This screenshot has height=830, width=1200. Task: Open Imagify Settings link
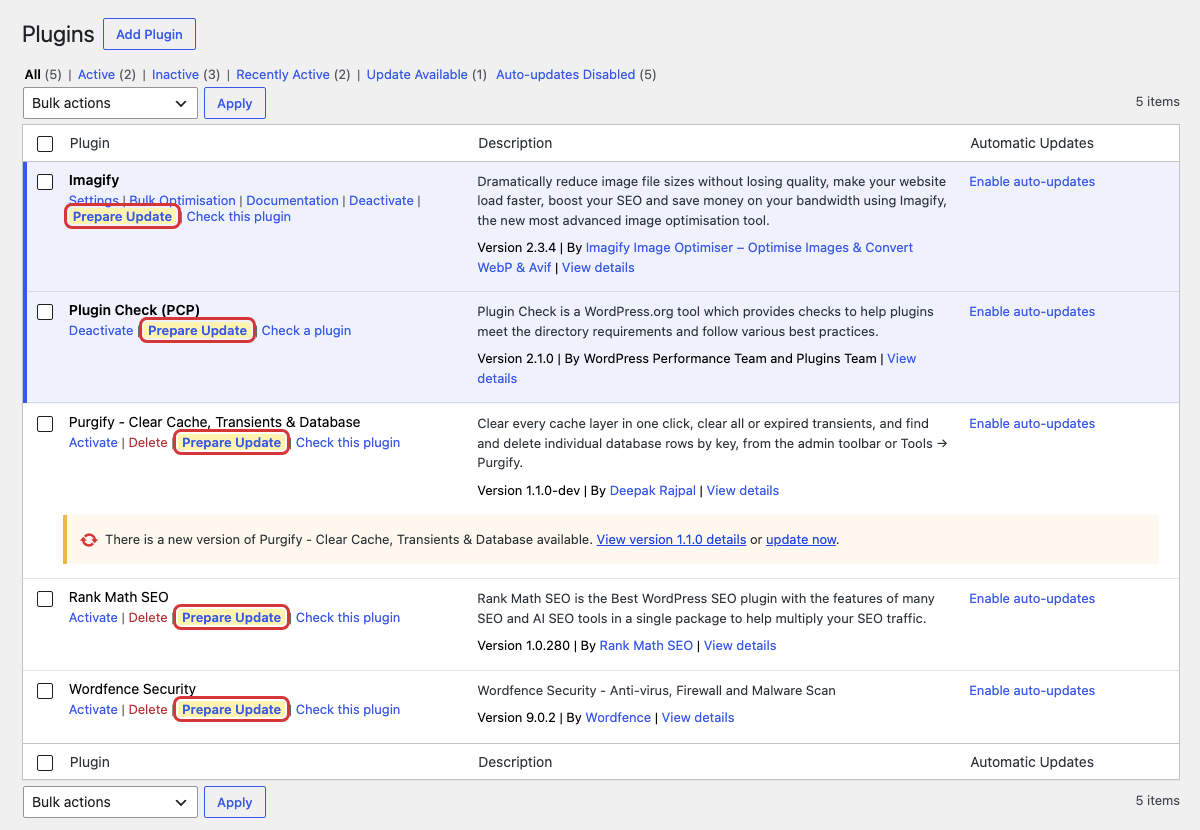point(94,201)
